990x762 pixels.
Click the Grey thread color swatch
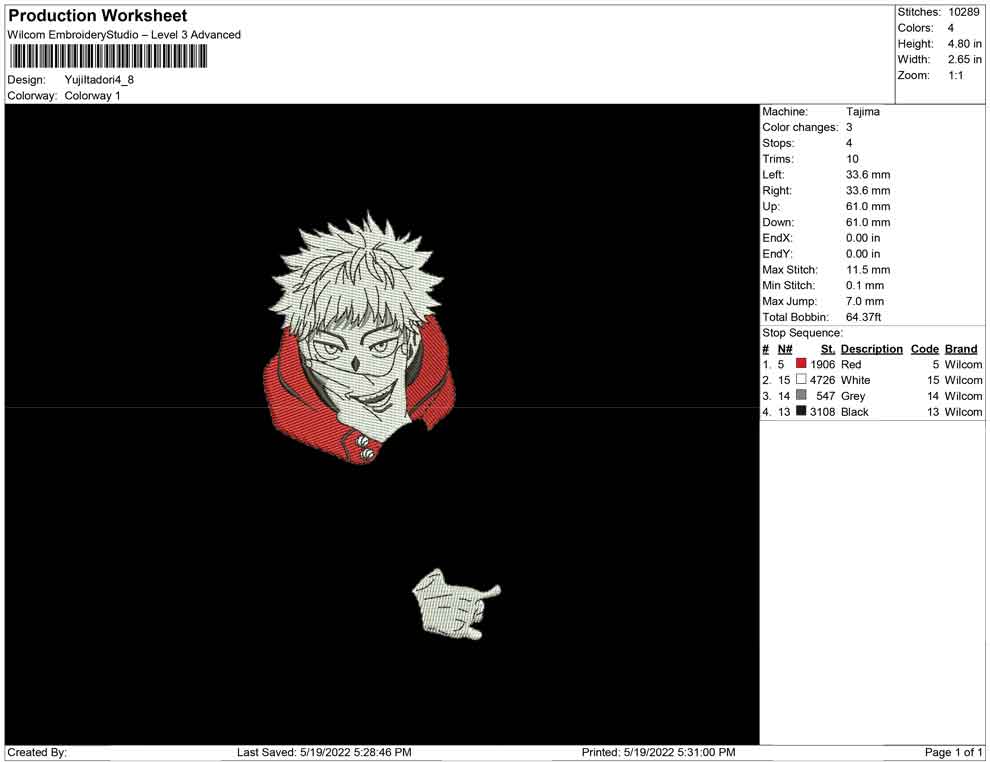click(x=801, y=395)
